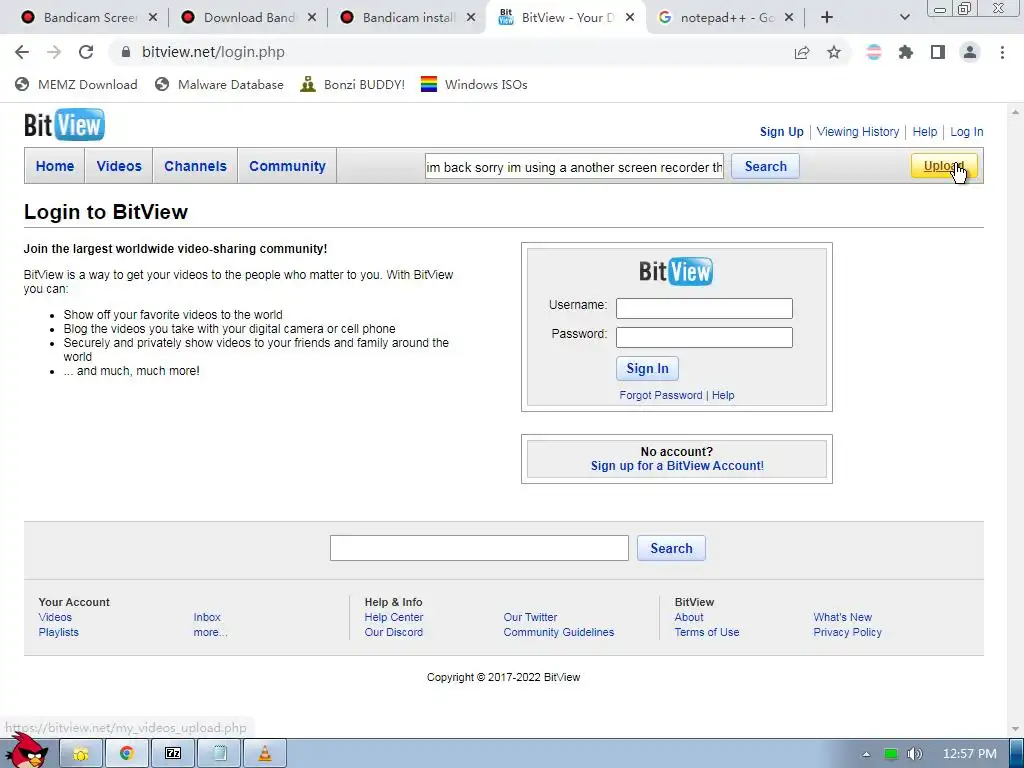Show hidden tray icons arrow
Viewport: 1024px width, 768px height.
[x=866, y=754]
